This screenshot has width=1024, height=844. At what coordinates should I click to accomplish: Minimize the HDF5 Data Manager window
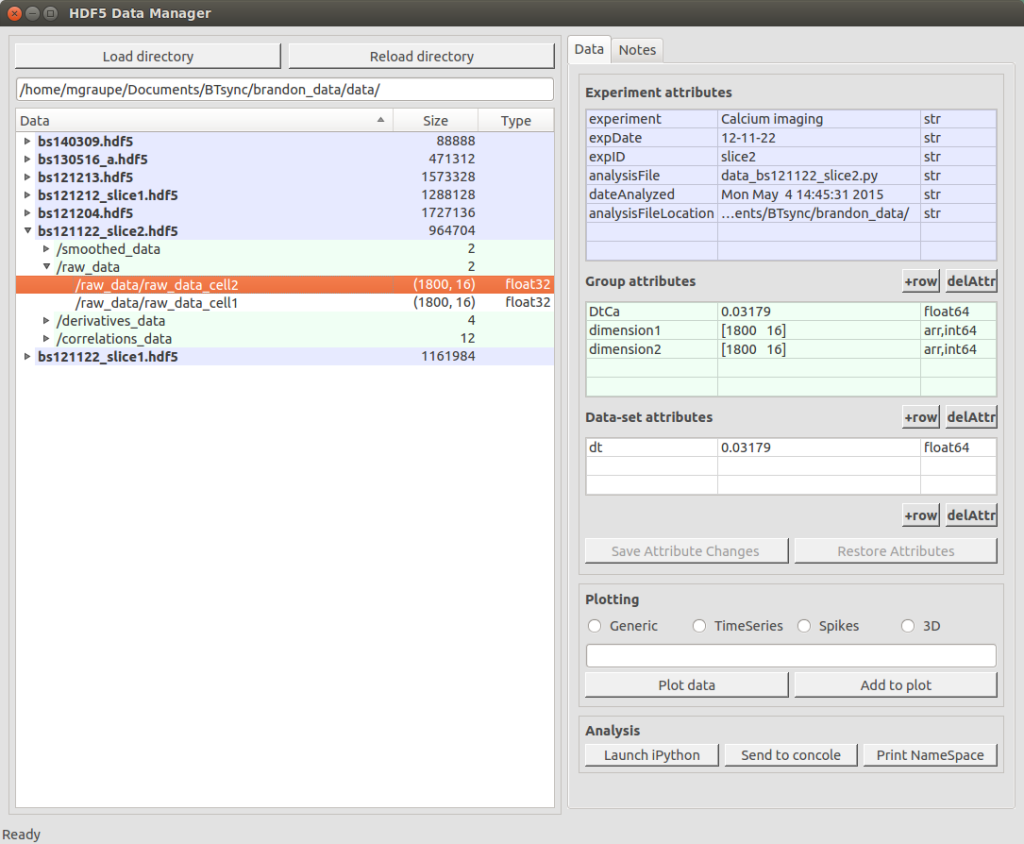[x=32, y=13]
